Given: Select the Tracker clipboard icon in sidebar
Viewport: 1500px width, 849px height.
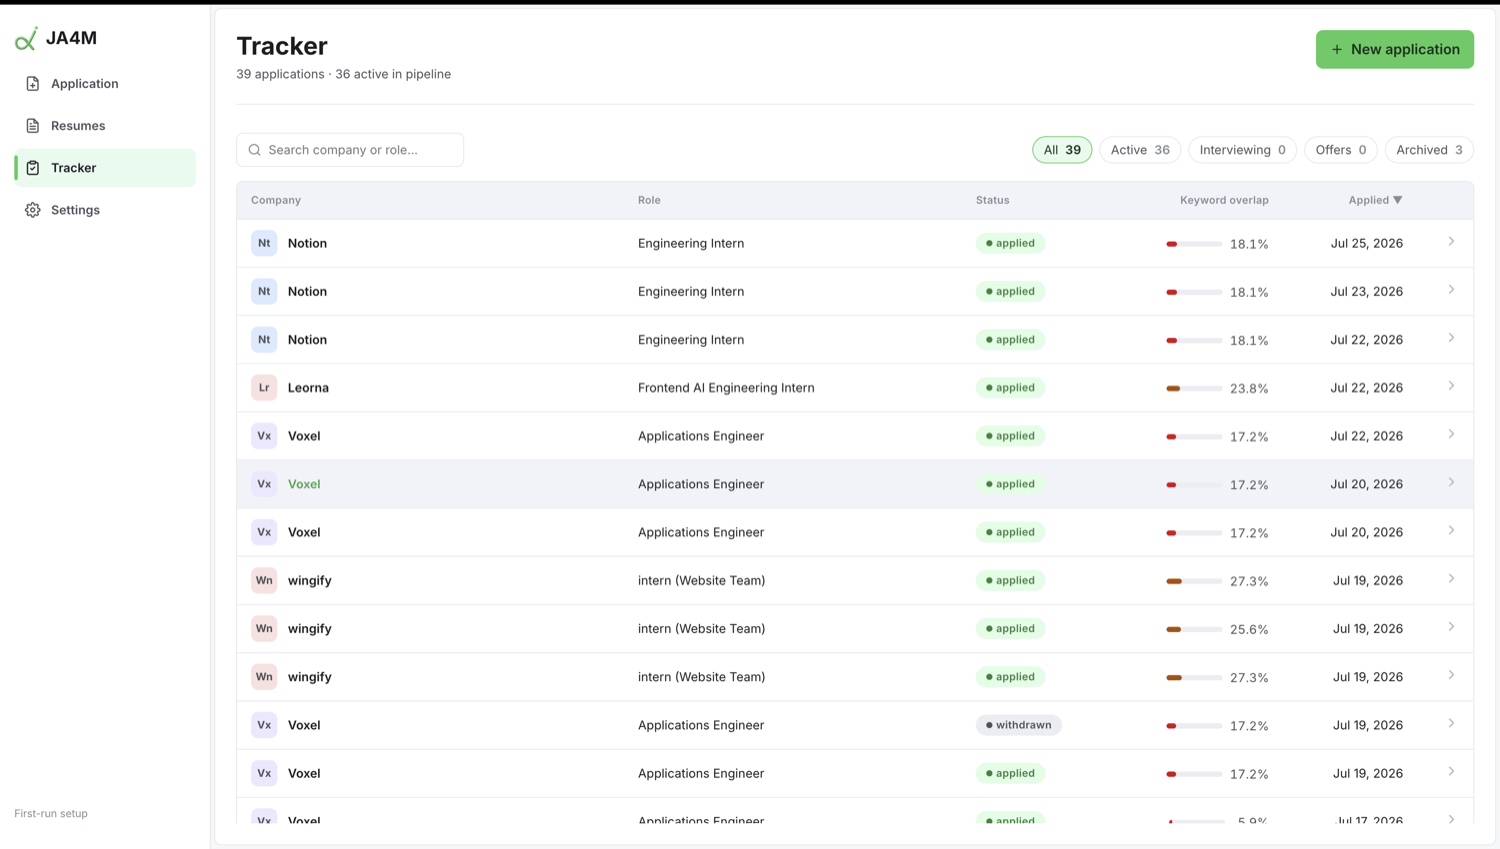Looking at the screenshot, I should [33, 168].
